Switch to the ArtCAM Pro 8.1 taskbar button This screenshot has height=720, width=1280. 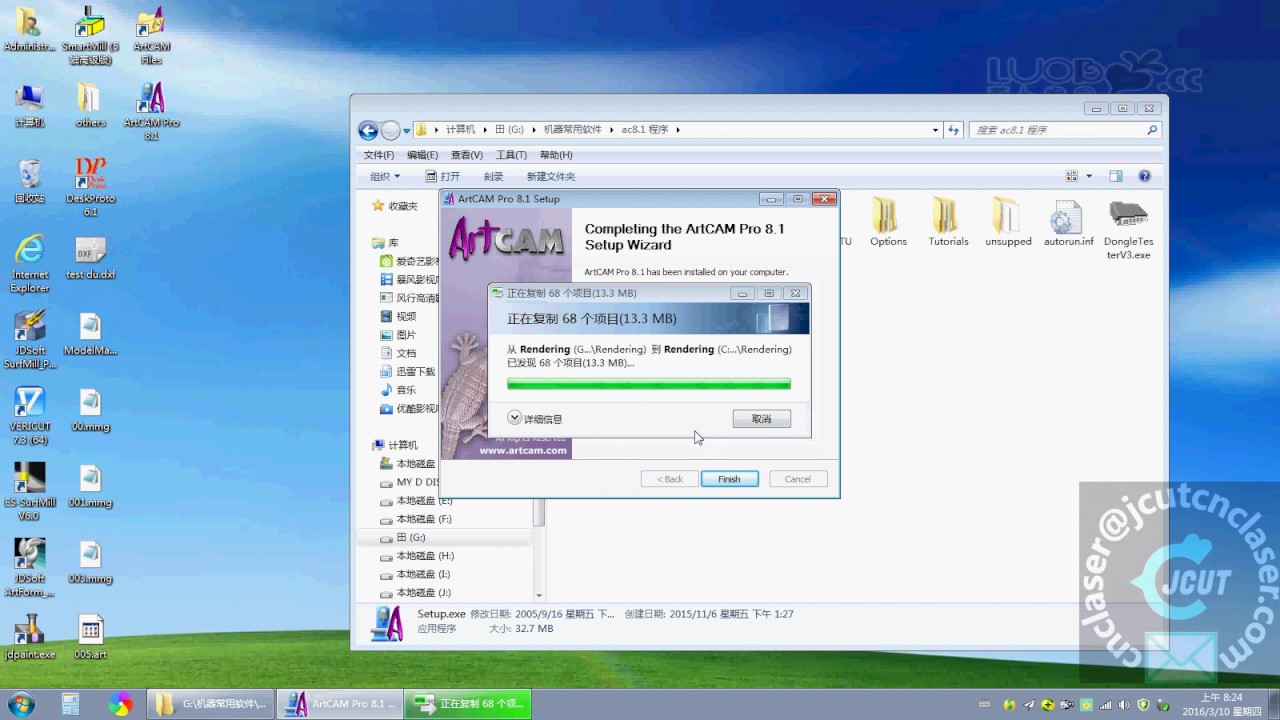click(x=339, y=704)
